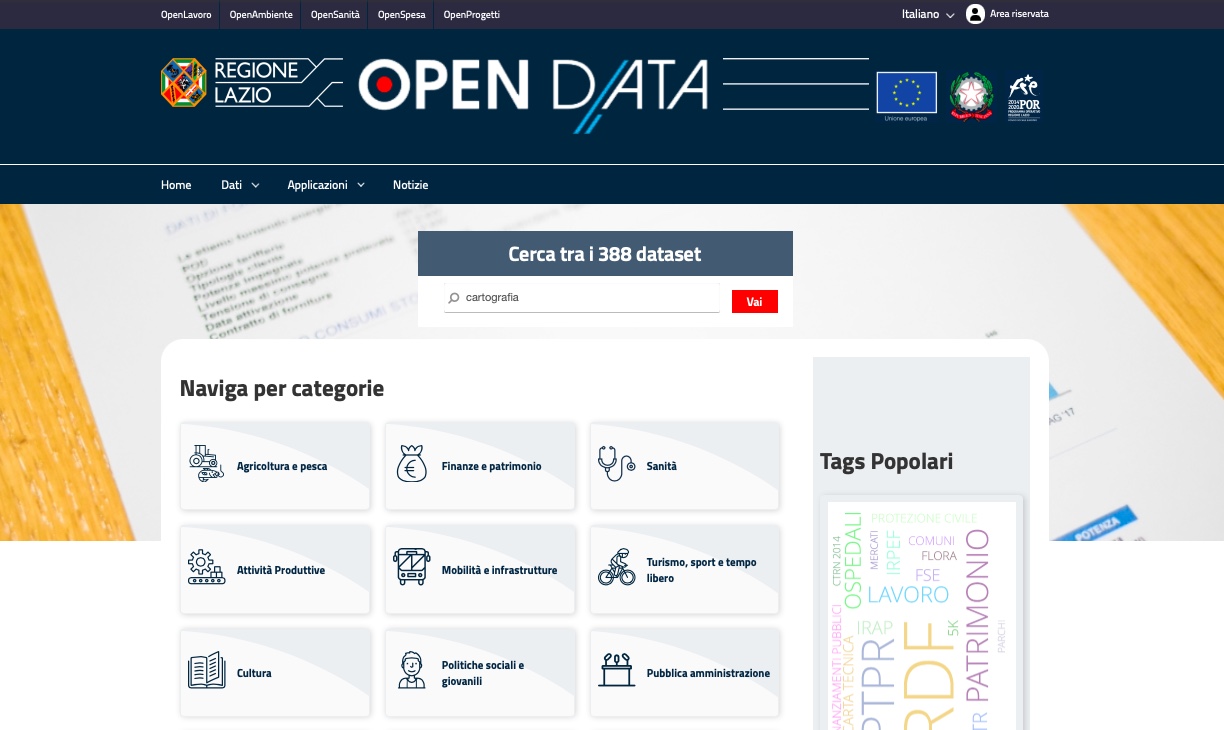Screen dimensions: 1224x730
Task: Click the PATRIMONIO tag in the cloud
Action: [976, 615]
